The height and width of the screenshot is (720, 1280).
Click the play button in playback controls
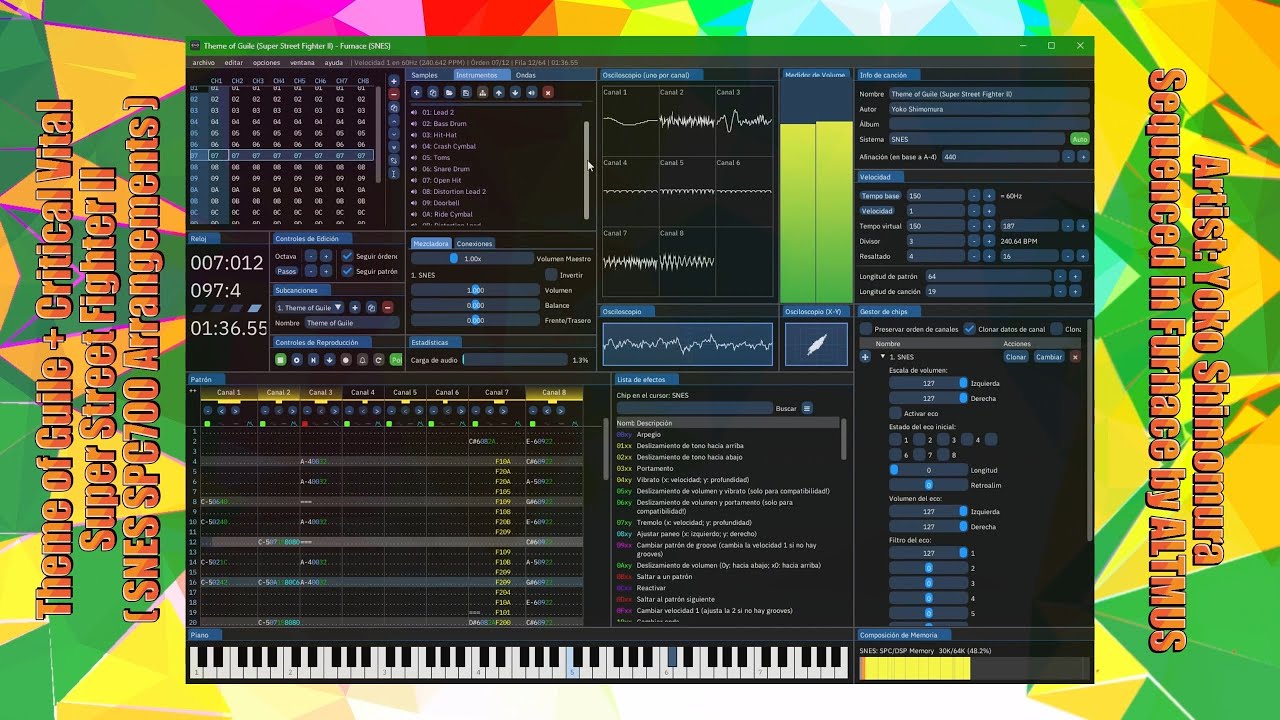tap(297, 360)
